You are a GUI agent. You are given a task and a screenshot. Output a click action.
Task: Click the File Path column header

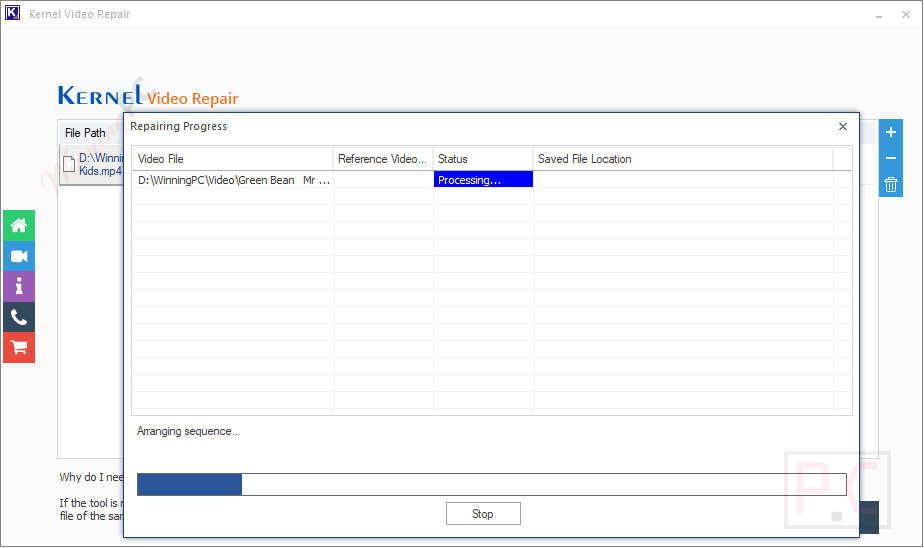point(85,133)
